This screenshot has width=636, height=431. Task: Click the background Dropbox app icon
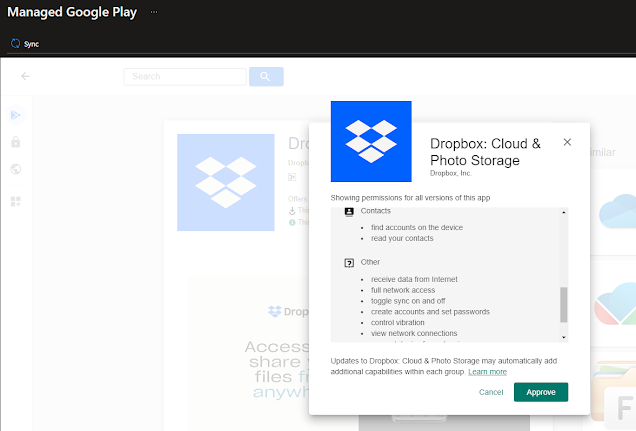coord(226,182)
